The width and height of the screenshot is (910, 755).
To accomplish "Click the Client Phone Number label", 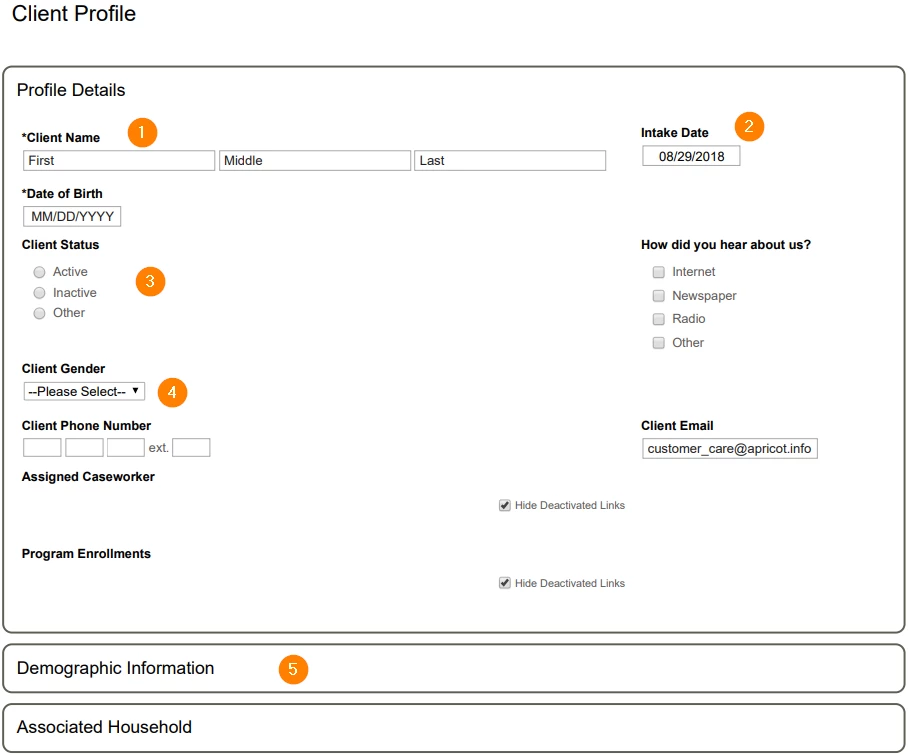I will [x=86, y=426].
